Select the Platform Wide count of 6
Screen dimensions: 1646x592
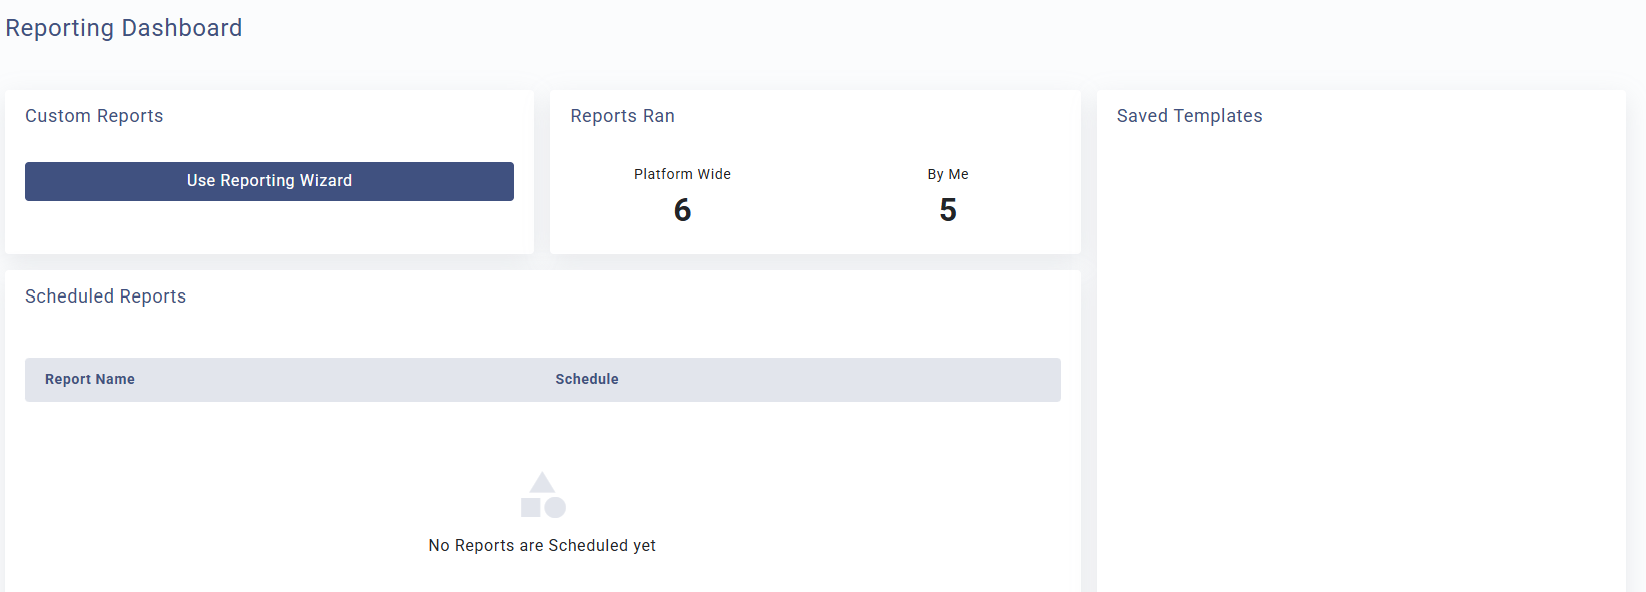682,210
